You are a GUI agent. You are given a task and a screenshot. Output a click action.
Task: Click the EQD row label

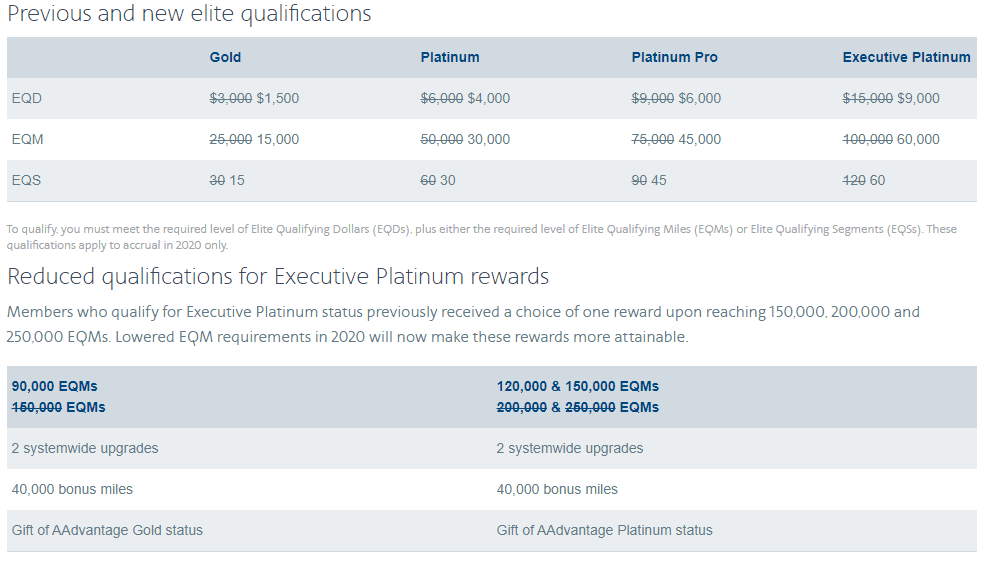tap(27, 98)
